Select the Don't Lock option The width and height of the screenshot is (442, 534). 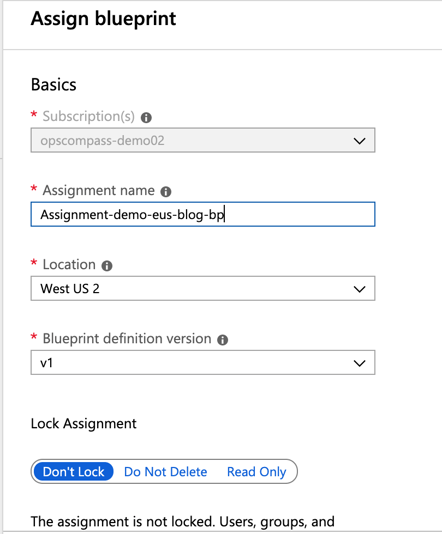[x=74, y=472]
